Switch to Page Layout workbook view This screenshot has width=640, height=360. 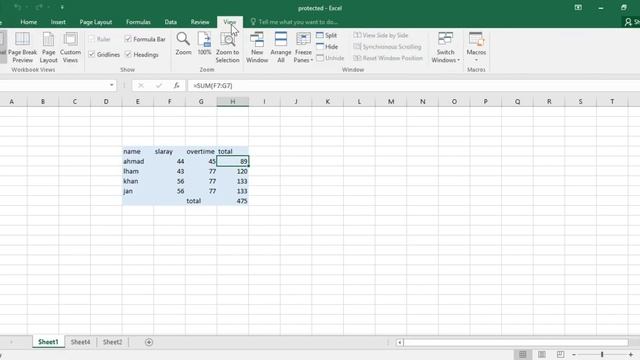pyautogui.click(x=48, y=47)
